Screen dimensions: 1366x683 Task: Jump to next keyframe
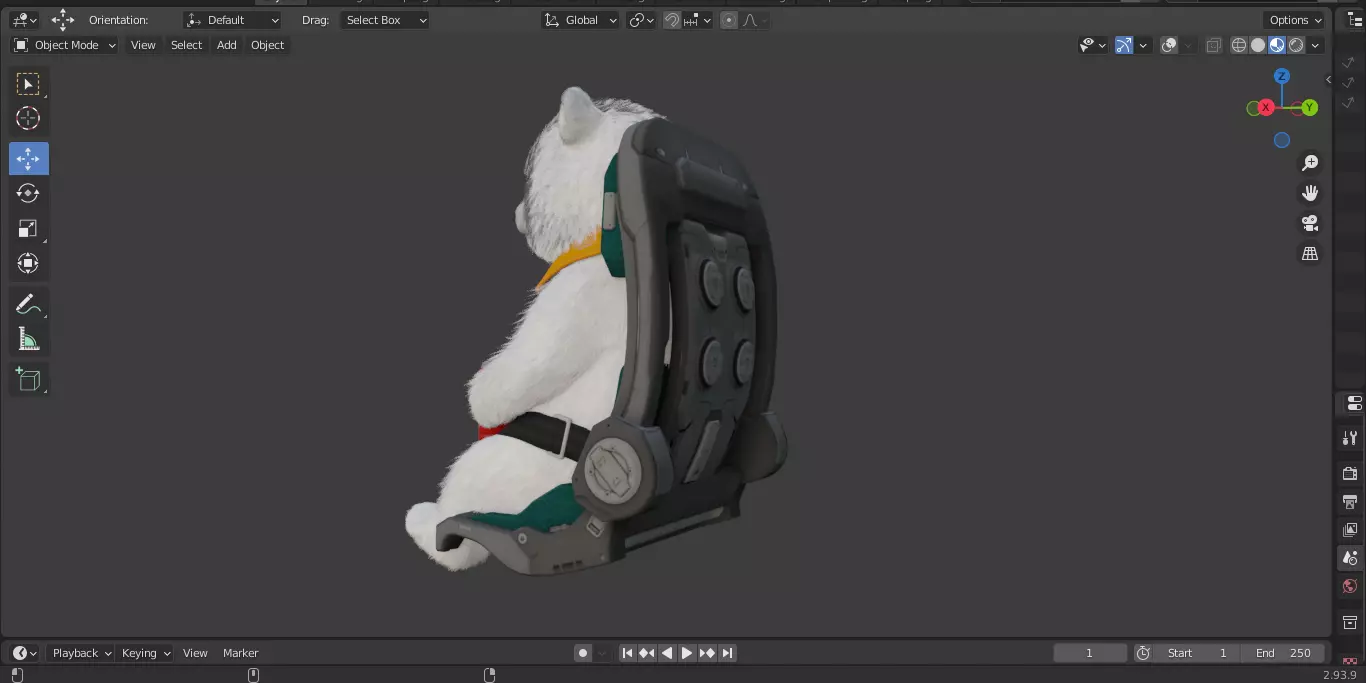707,653
